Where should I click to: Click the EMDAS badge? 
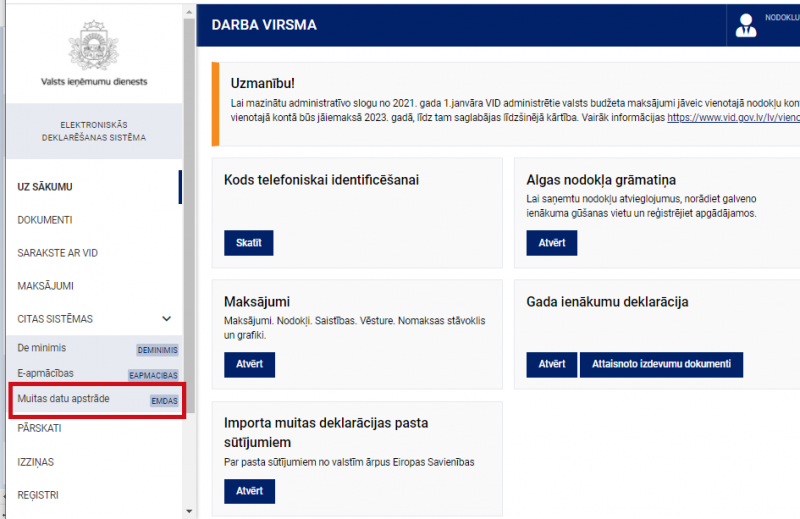pos(164,401)
